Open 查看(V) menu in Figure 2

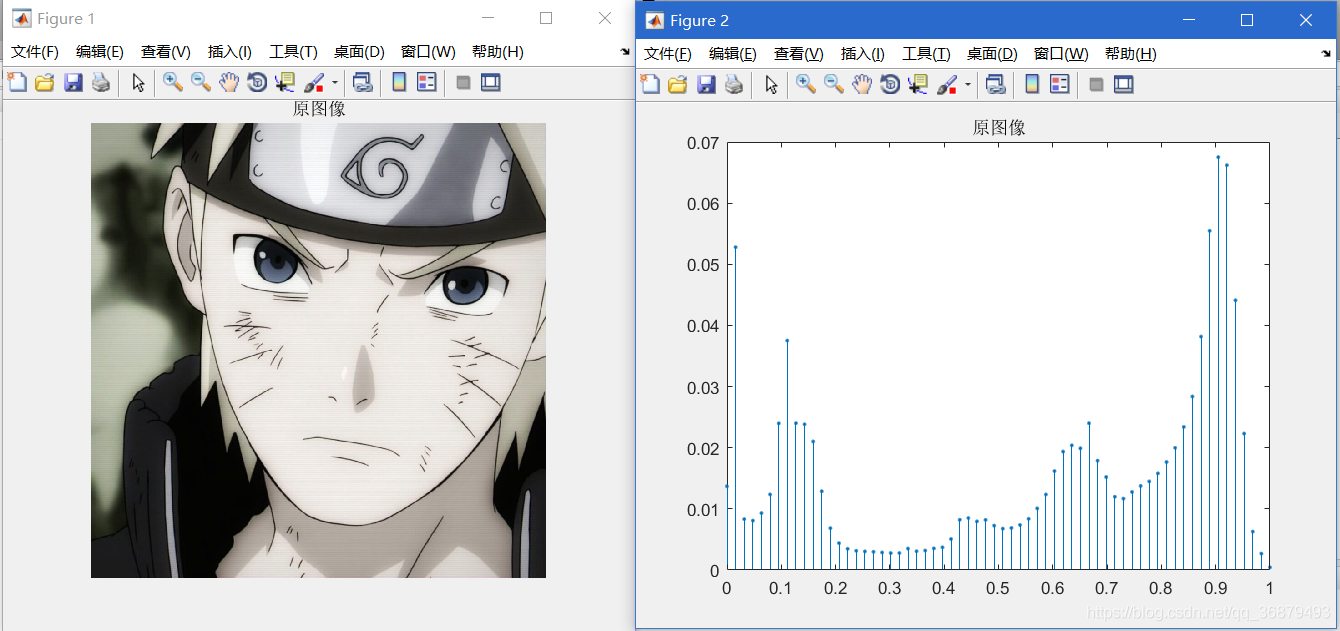pos(799,54)
